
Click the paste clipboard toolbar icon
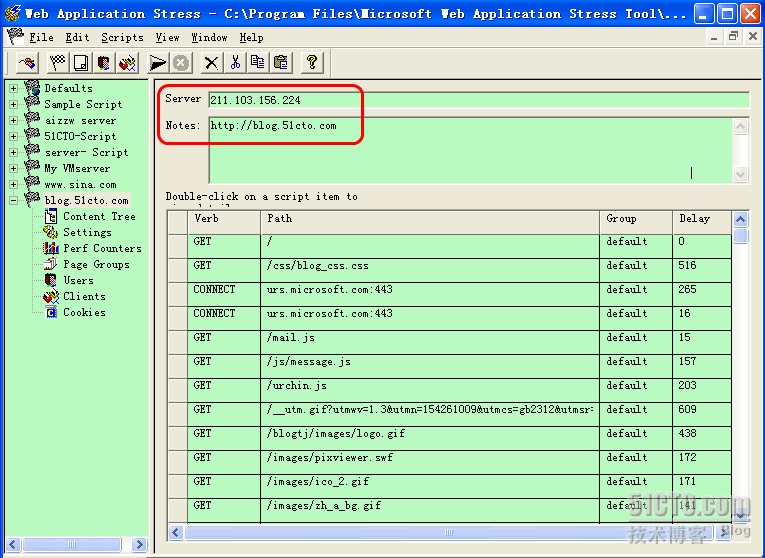(x=281, y=63)
